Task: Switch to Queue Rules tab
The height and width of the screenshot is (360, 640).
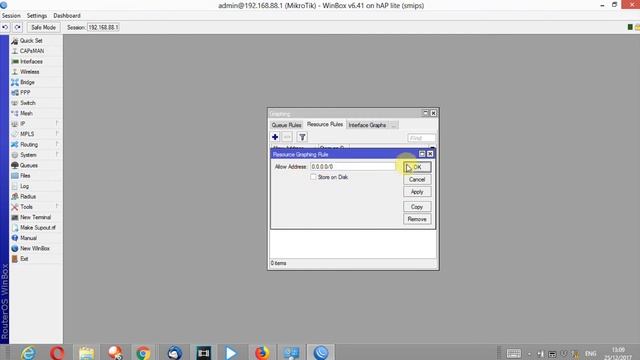Action: (x=286, y=125)
